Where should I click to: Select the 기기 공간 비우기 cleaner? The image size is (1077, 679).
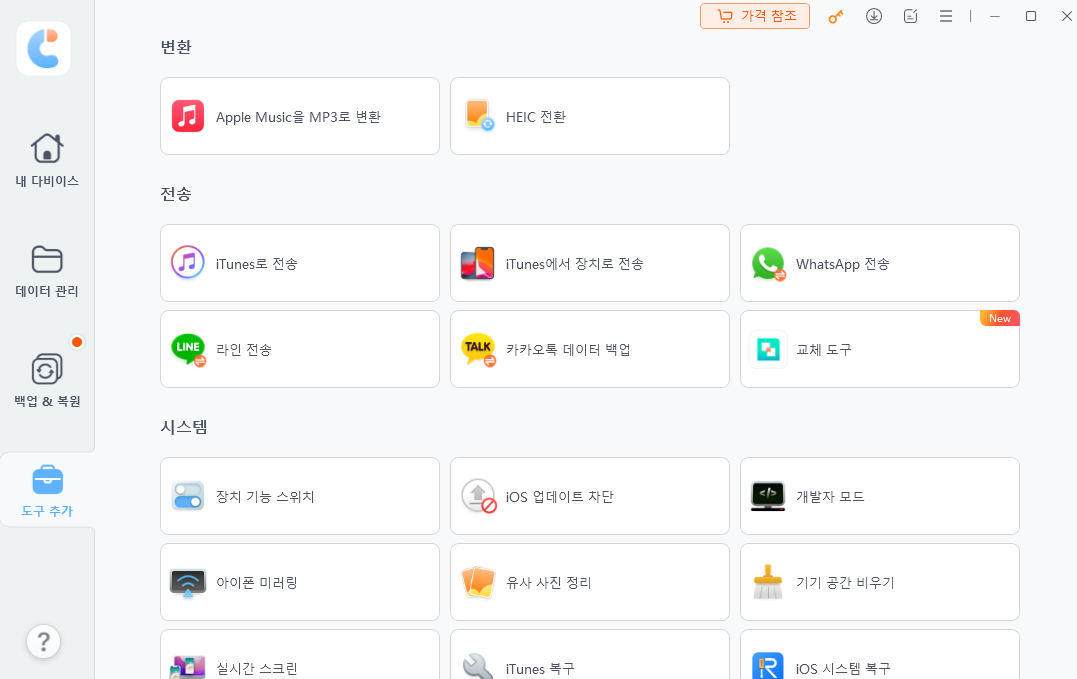879,582
